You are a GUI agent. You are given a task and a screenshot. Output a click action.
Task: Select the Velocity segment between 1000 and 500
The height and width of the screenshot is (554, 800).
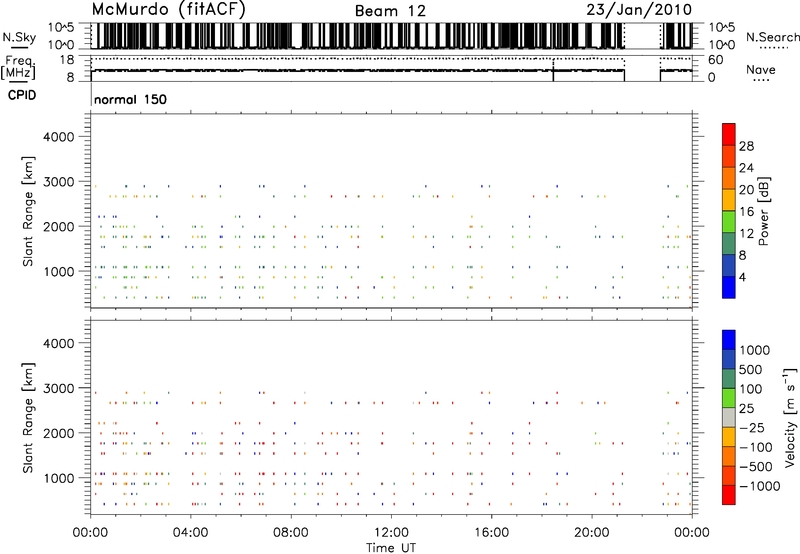pyautogui.click(x=729, y=360)
